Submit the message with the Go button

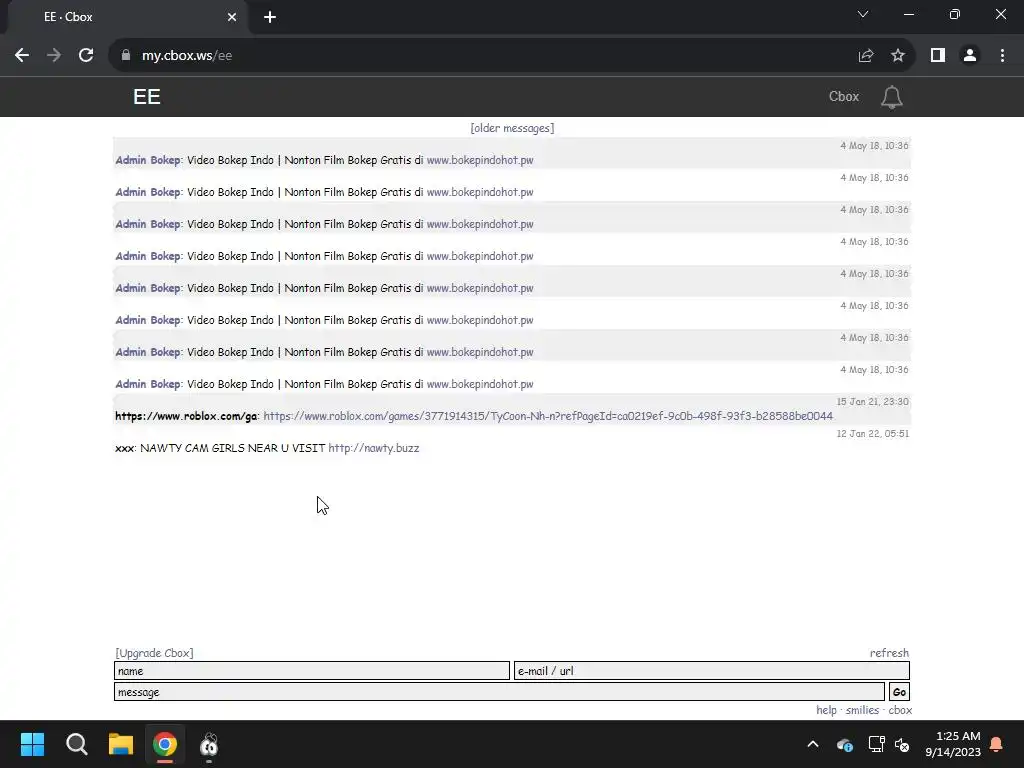pos(899,692)
